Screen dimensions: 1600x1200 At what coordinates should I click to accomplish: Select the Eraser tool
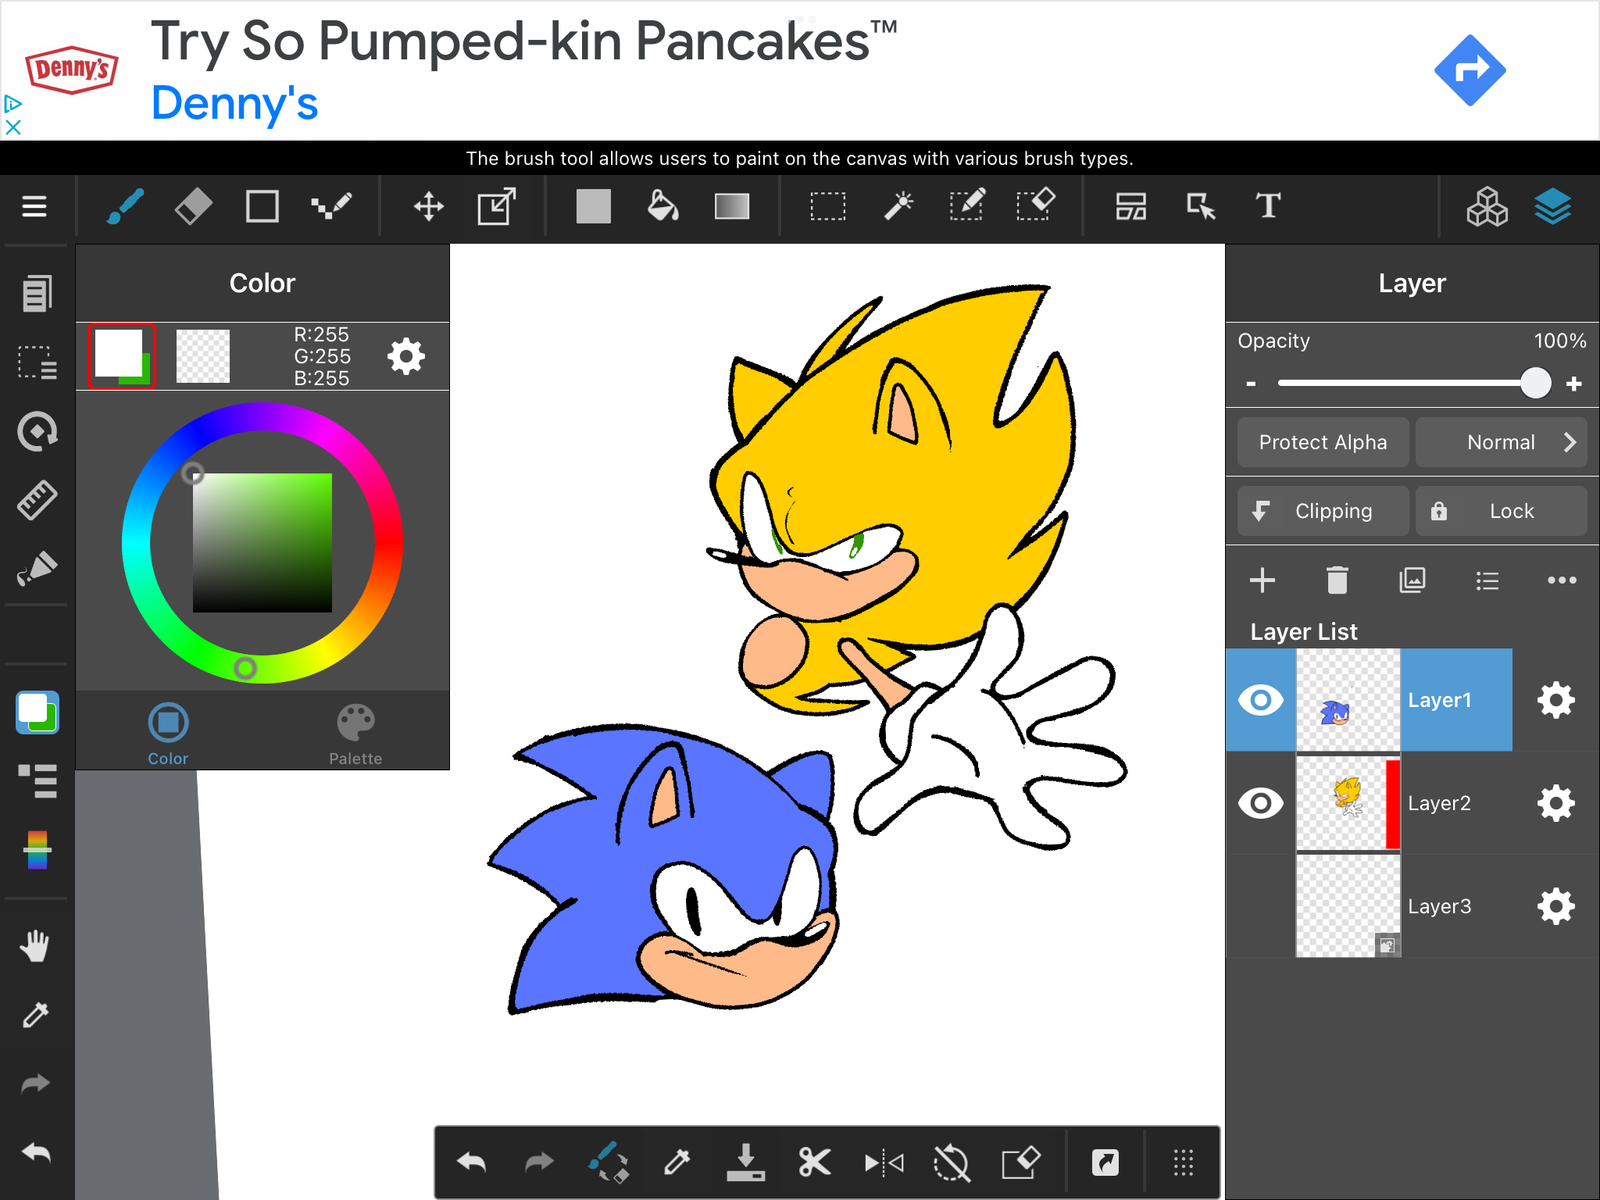click(x=193, y=206)
